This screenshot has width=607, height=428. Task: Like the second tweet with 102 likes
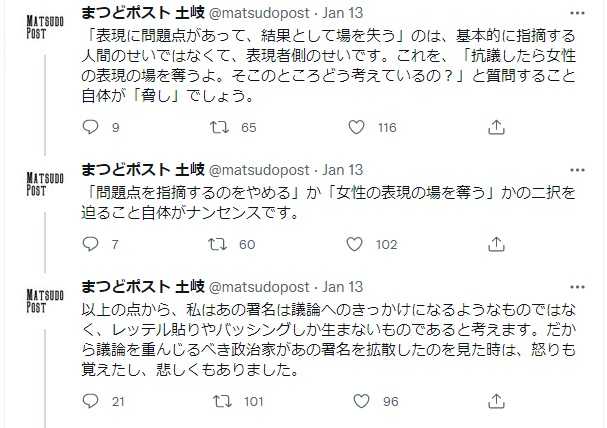[x=359, y=243]
